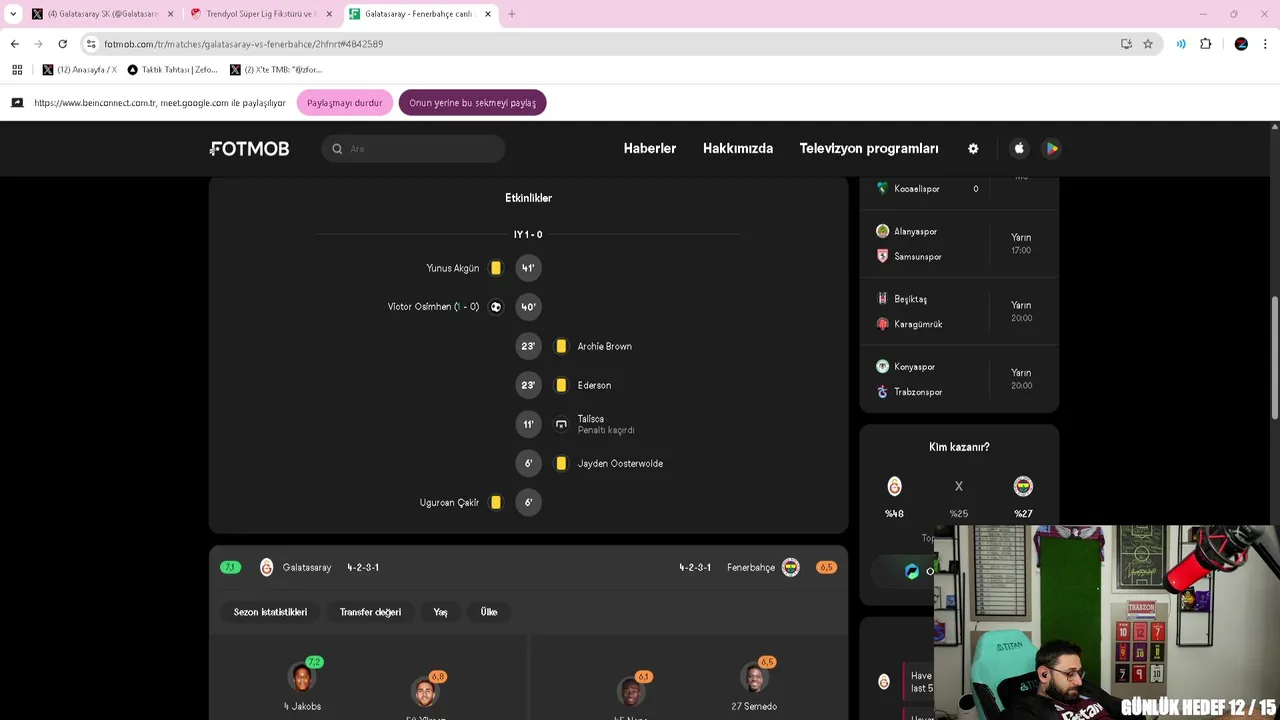
Task: Click Fenerbahçe crest in lineup header
Action: pyautogui.click(x=791, y=567)
